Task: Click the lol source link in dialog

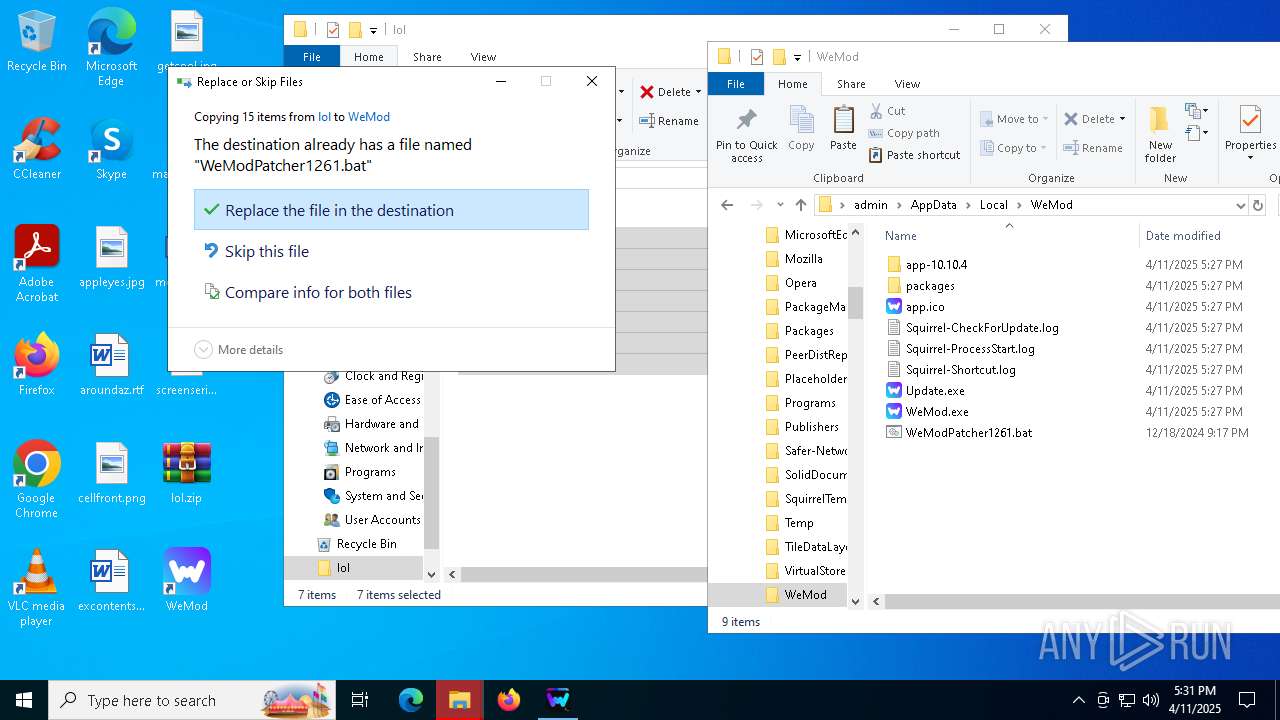Action: pos(324,117)
